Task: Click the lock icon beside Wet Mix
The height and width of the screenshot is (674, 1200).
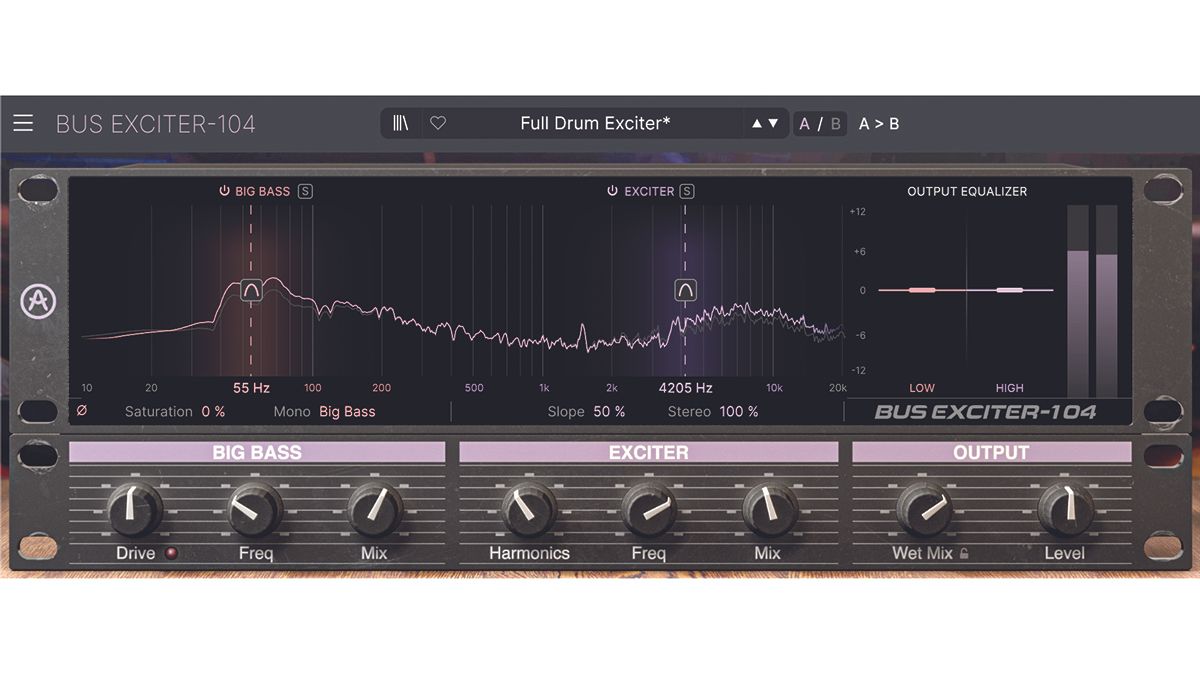Action: [962, 553]
